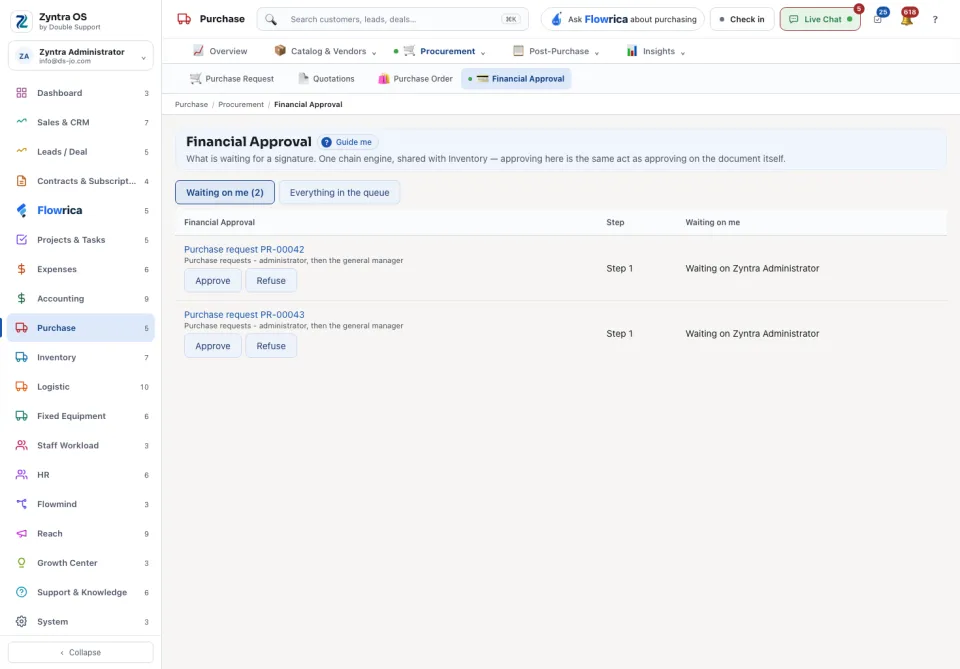Open the Purchase request PR-00043 link
The image size is (960, 669).
click(244, 315)
